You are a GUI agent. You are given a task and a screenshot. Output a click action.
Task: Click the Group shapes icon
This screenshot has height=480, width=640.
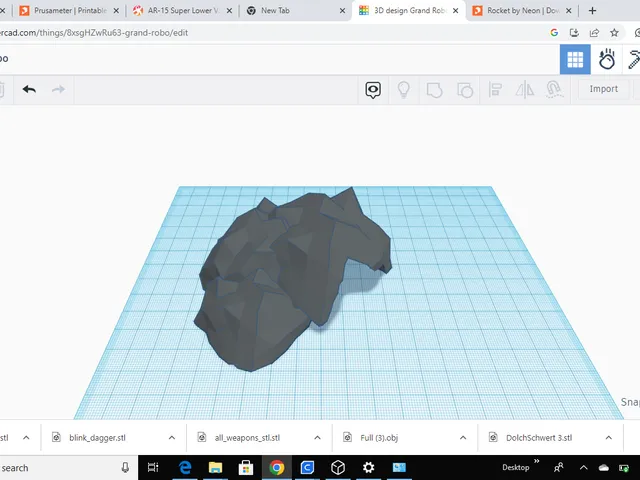point(434,90)
